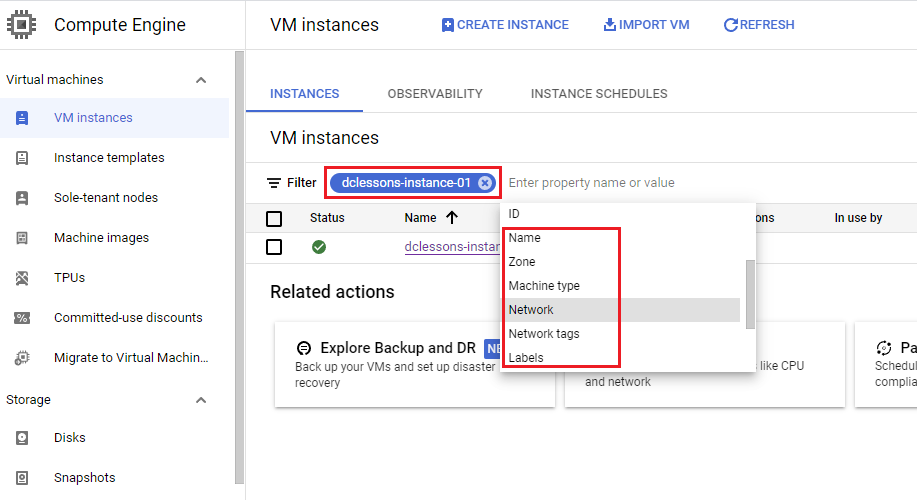
Task: Open VM instances in sidebar
Action: [x=115, y=118]
